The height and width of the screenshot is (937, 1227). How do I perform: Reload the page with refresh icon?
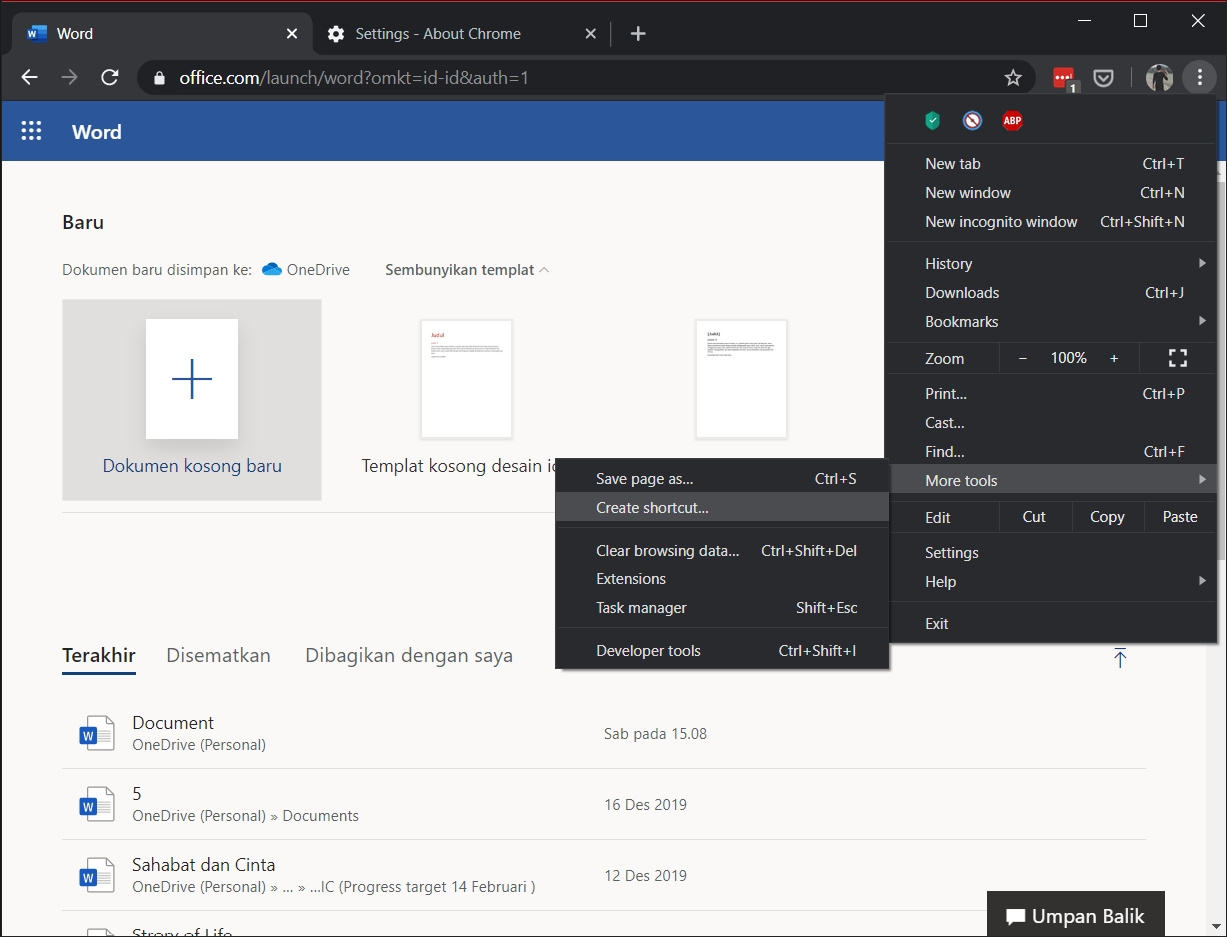coord(110,78)
